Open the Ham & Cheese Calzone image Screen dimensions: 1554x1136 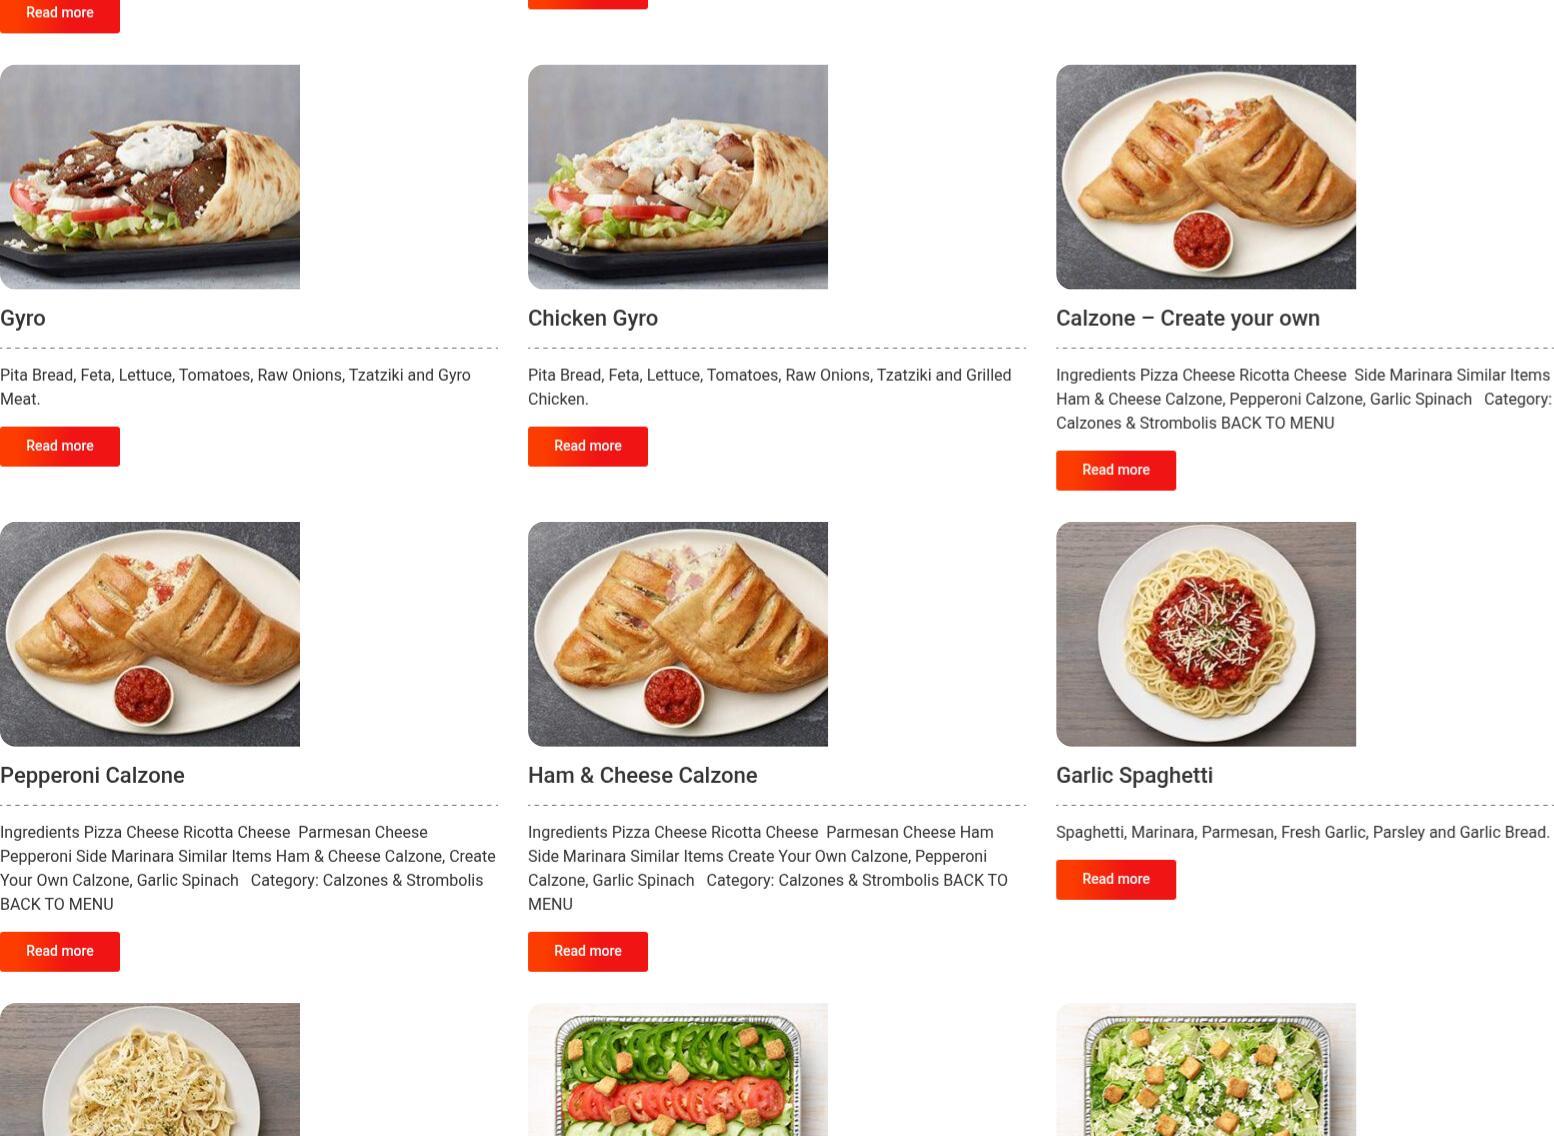pyautogui.click(x=678, y=634)
